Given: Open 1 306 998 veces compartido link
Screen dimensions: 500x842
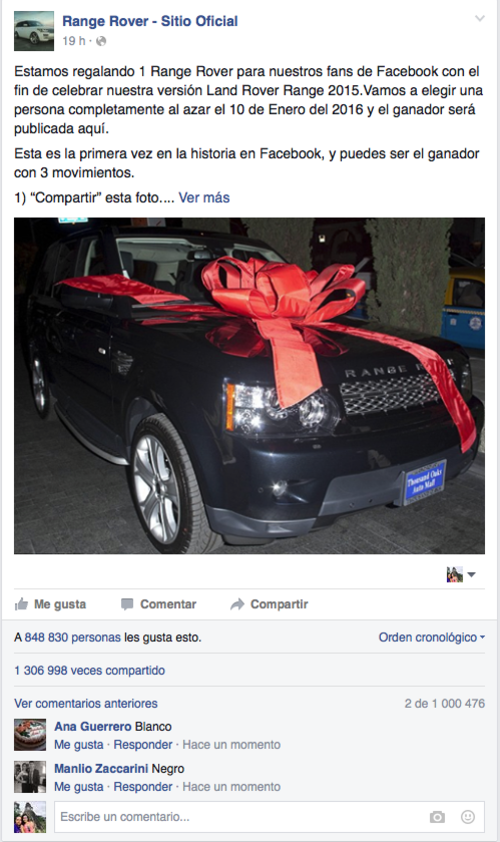Looking at the screenshot, I should pyautogui.click(x=90, y=670).
